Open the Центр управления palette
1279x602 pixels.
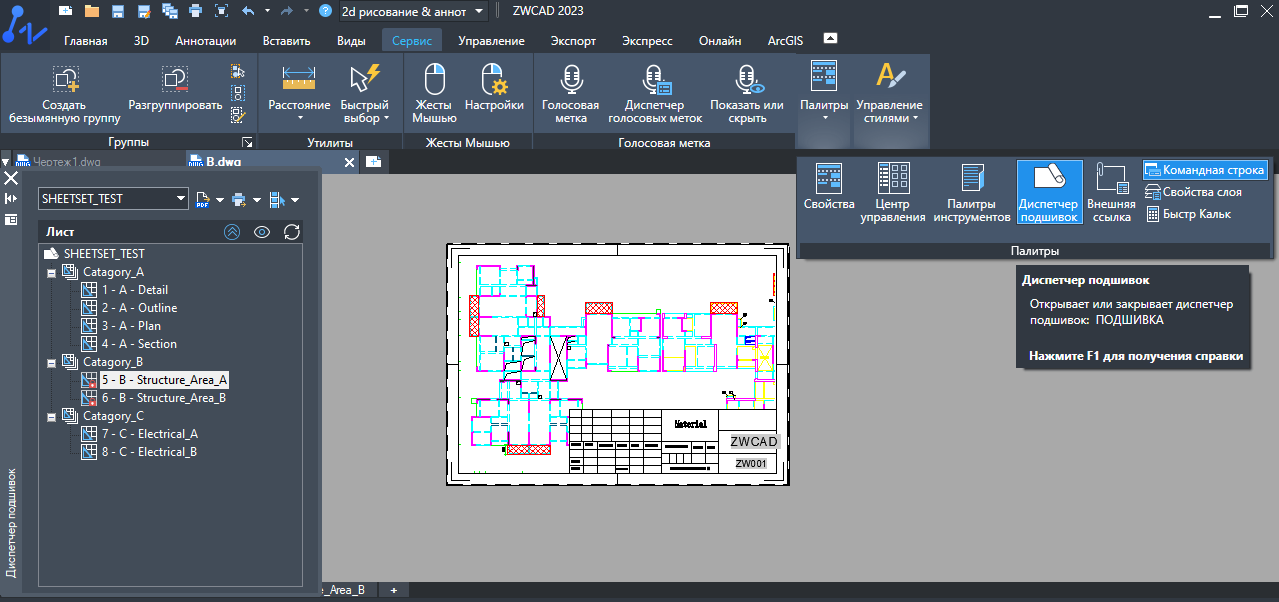point(892,192)
